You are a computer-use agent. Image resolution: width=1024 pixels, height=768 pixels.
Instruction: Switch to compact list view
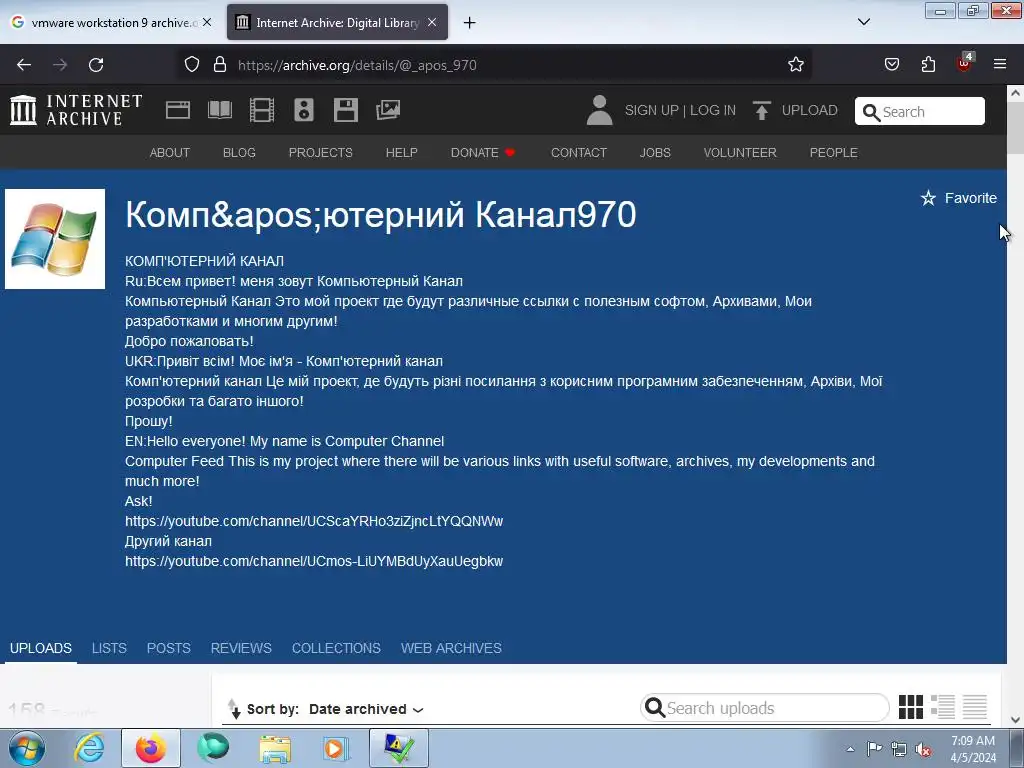click(x=974, y=707)
